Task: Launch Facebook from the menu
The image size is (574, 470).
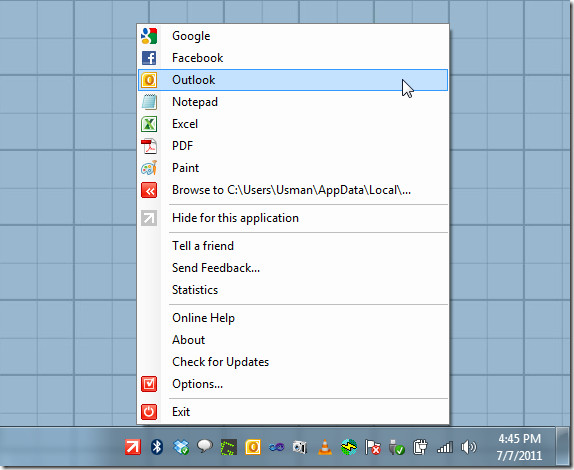Action: pos(293,58)
